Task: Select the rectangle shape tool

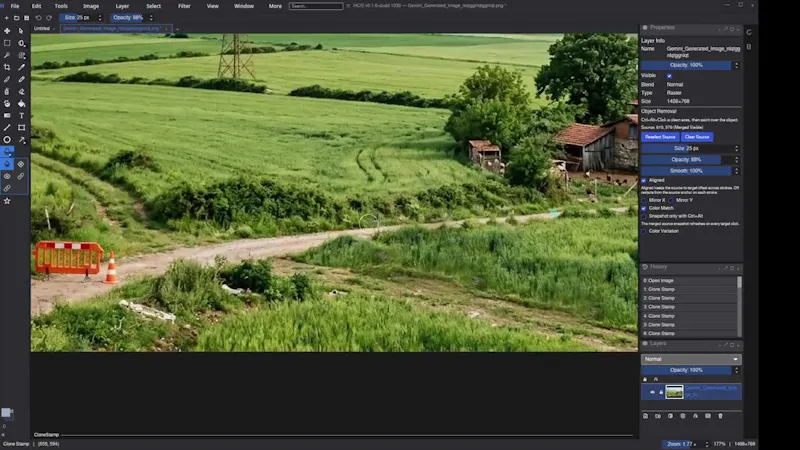Action: click(x=21, y=128)
